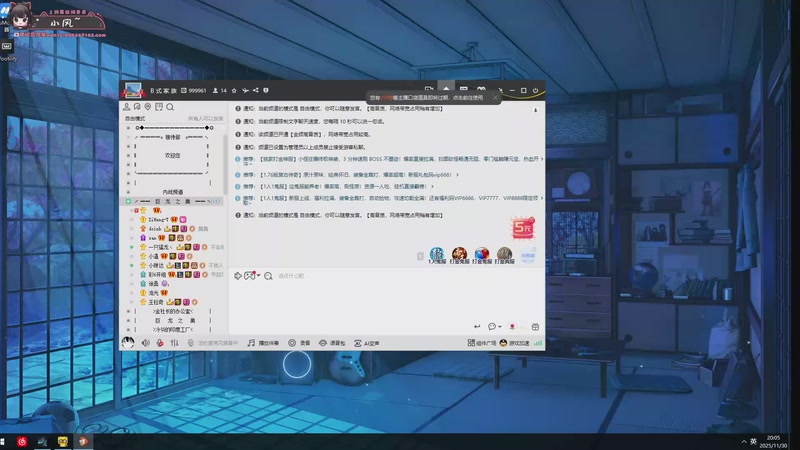The image size is (800, 450).
Task: Open the AI变声 voice changer button
Action: pos(367,343)
